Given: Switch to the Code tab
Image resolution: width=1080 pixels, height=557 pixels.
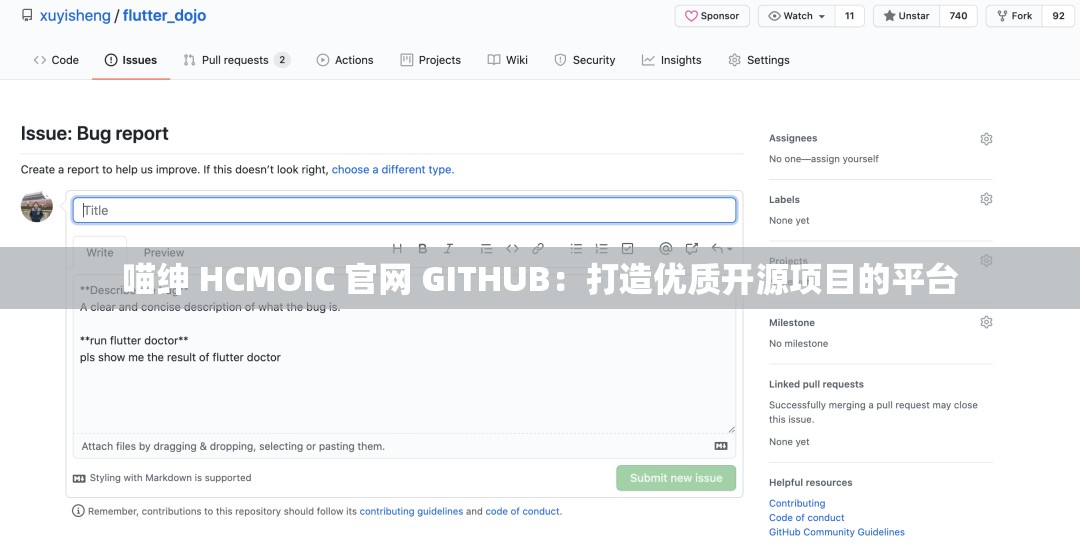Looking at the screenshot, I should point(56,60).
